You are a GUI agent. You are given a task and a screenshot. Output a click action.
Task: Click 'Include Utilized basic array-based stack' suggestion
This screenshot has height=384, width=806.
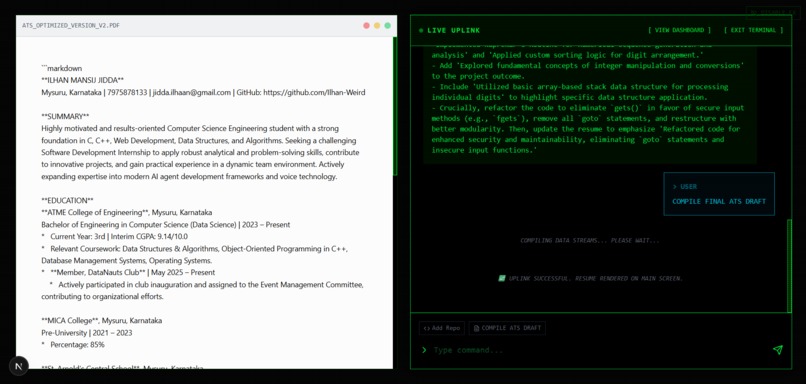coord(580,92)
